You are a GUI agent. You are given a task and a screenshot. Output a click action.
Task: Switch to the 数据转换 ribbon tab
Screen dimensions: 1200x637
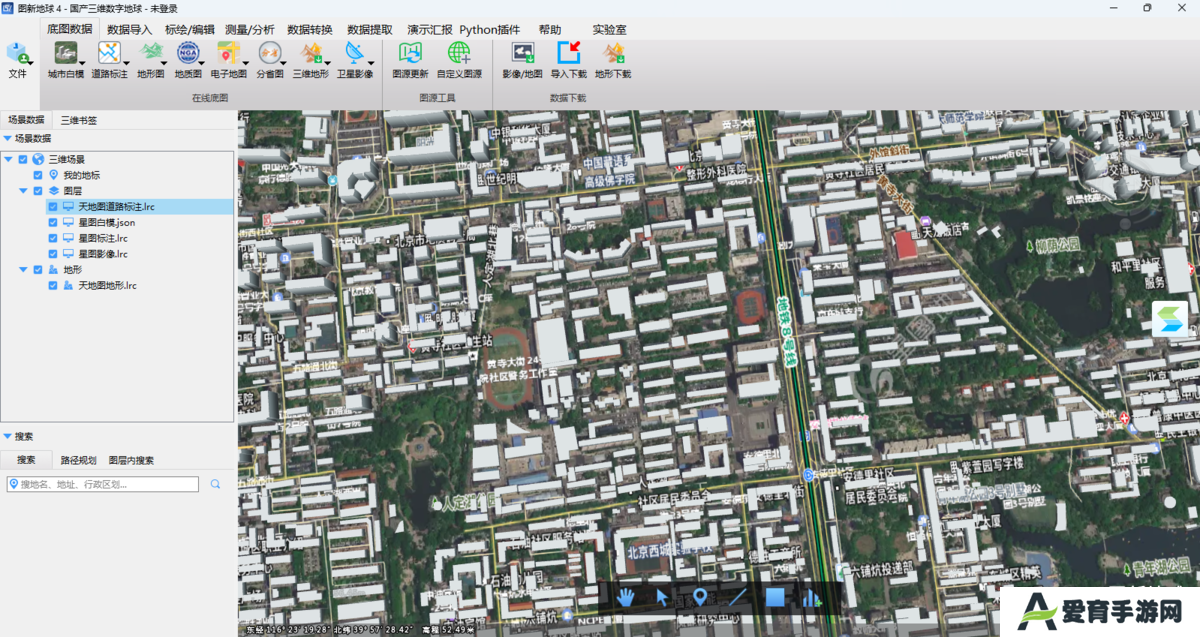pos(310,29)
